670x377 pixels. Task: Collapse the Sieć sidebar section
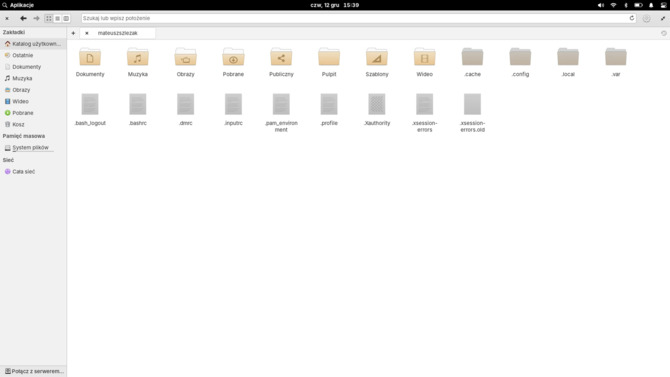8,160
